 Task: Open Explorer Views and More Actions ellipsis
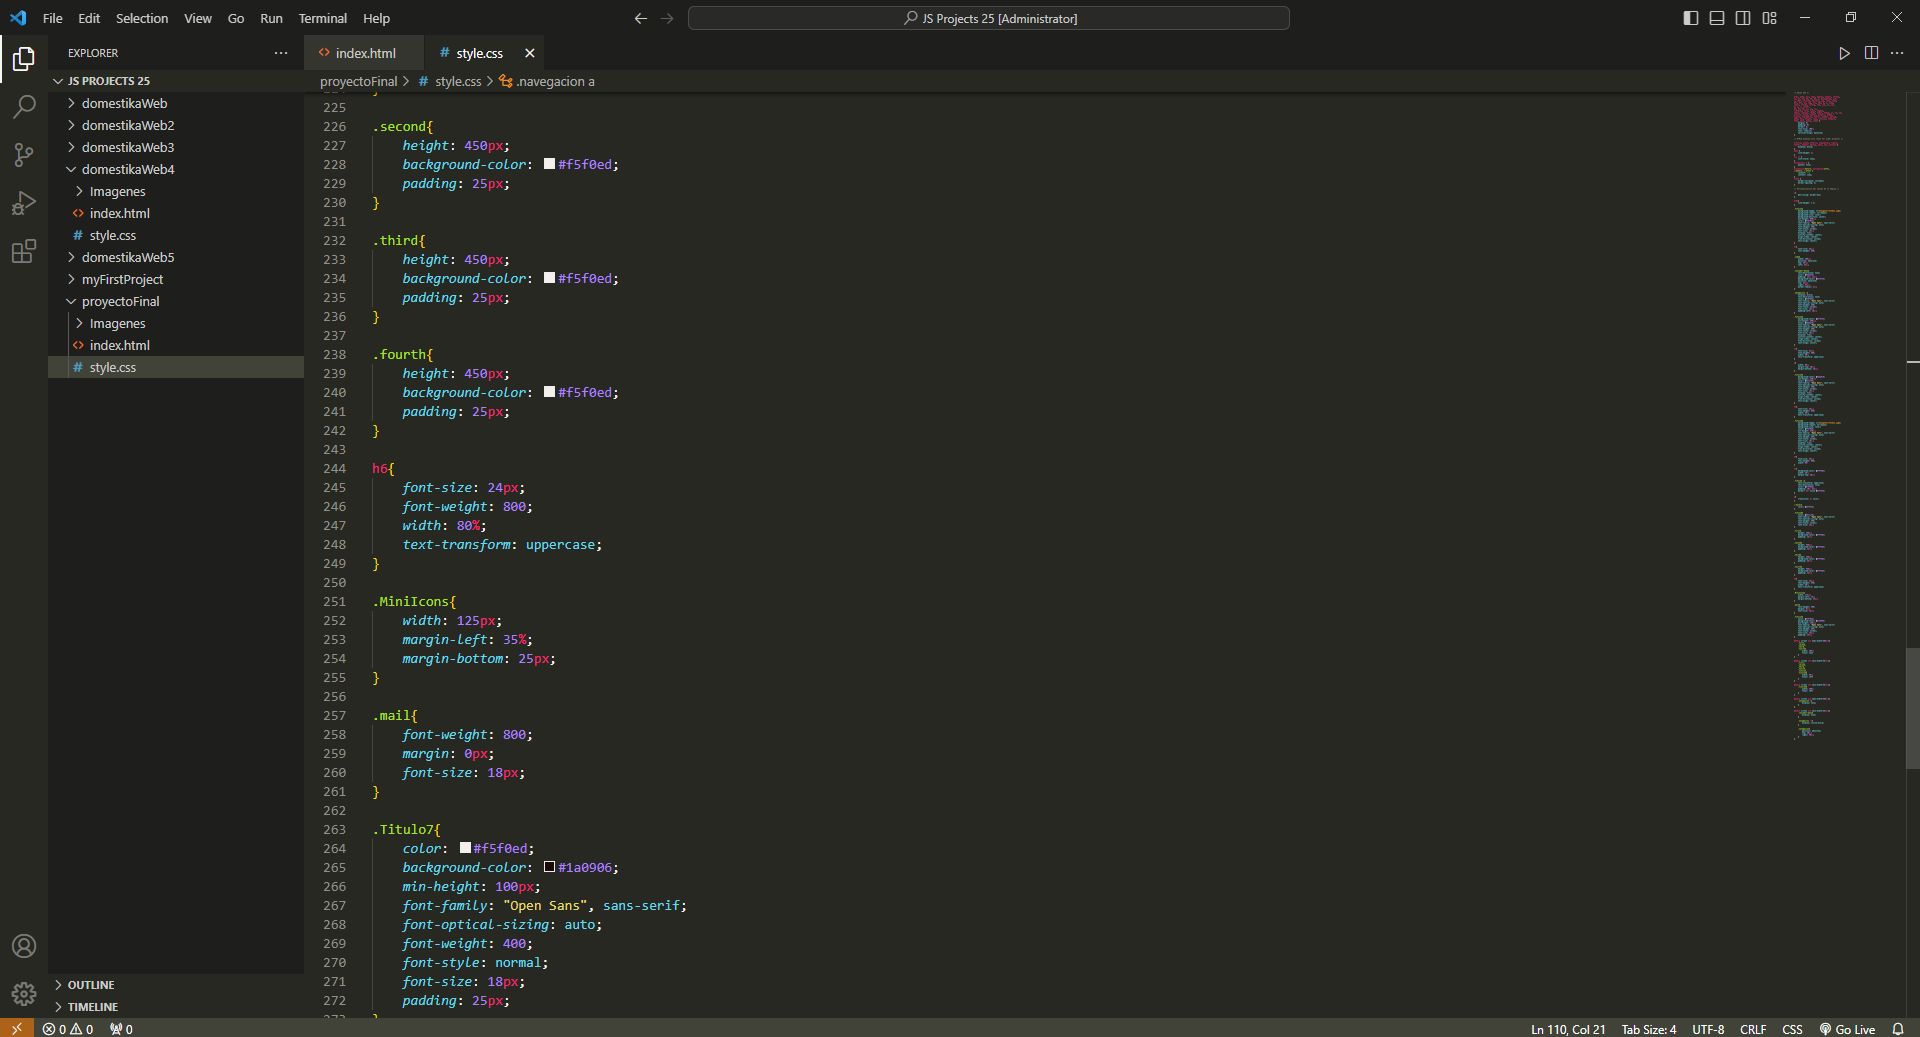pos(281,53)
